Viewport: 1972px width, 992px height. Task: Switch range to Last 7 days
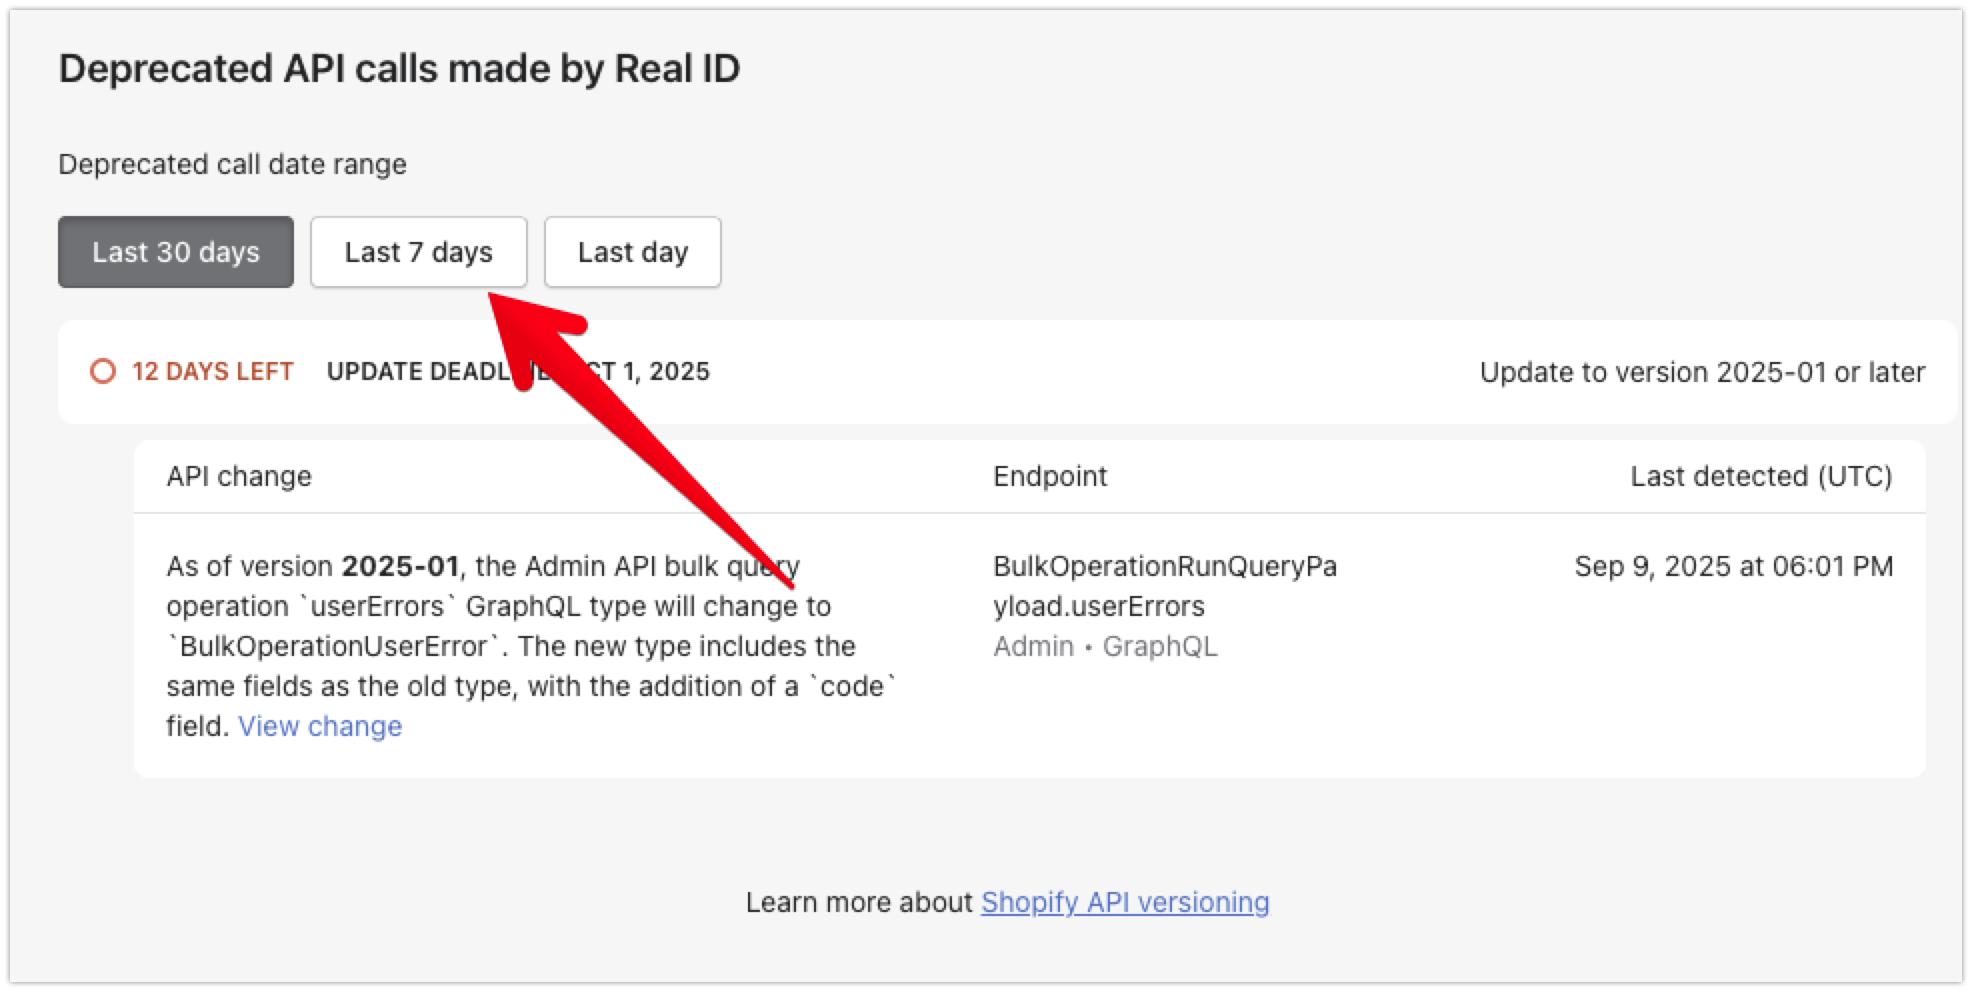click(418, 252)
